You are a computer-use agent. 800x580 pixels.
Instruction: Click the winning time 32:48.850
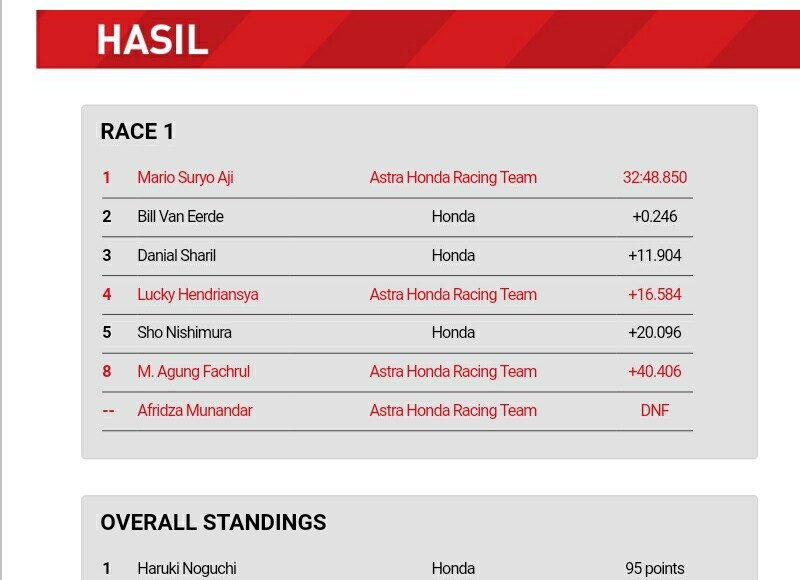pyautogui.click(x=654, y=178)
